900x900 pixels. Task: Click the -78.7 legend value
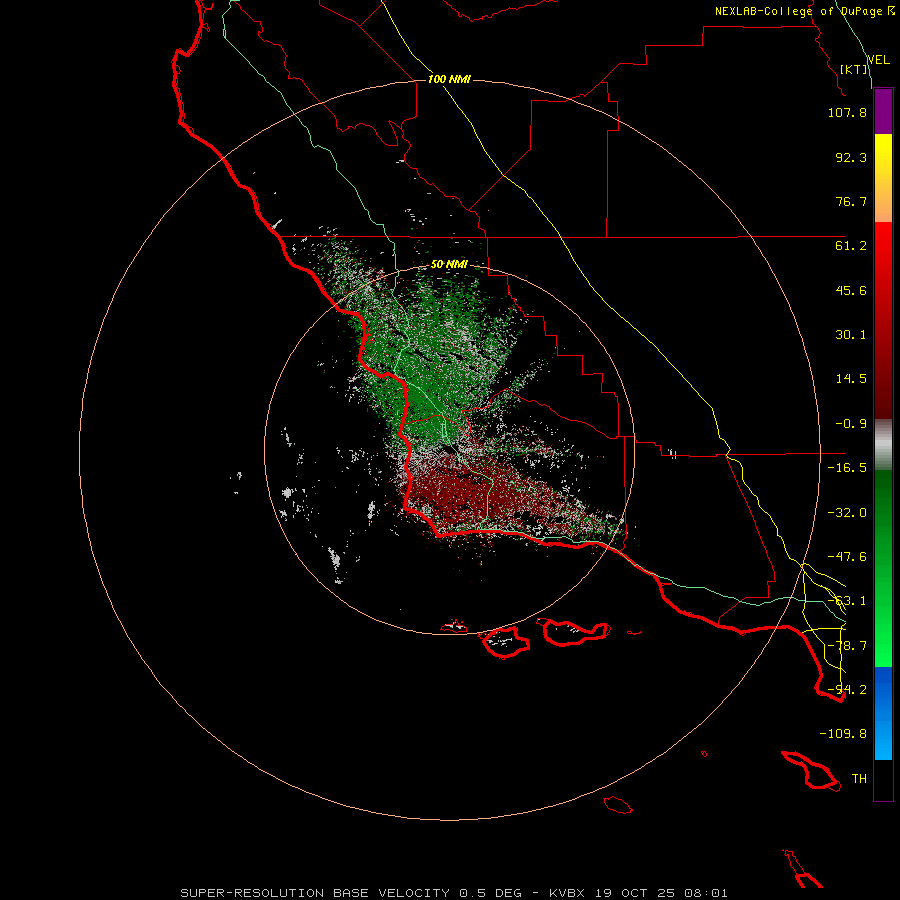click(x=847, y=646)
